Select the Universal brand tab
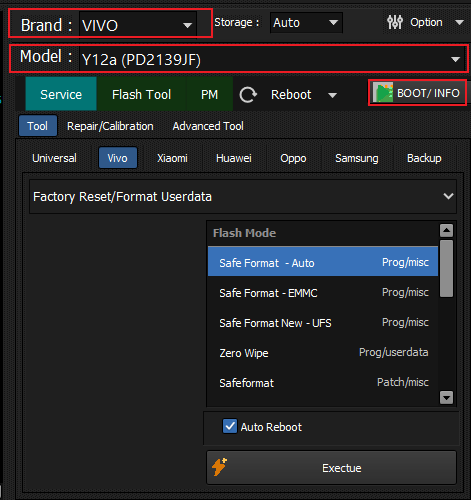This screenshot has height=500, width=471. pyautogui.click(x=54, y=158)
